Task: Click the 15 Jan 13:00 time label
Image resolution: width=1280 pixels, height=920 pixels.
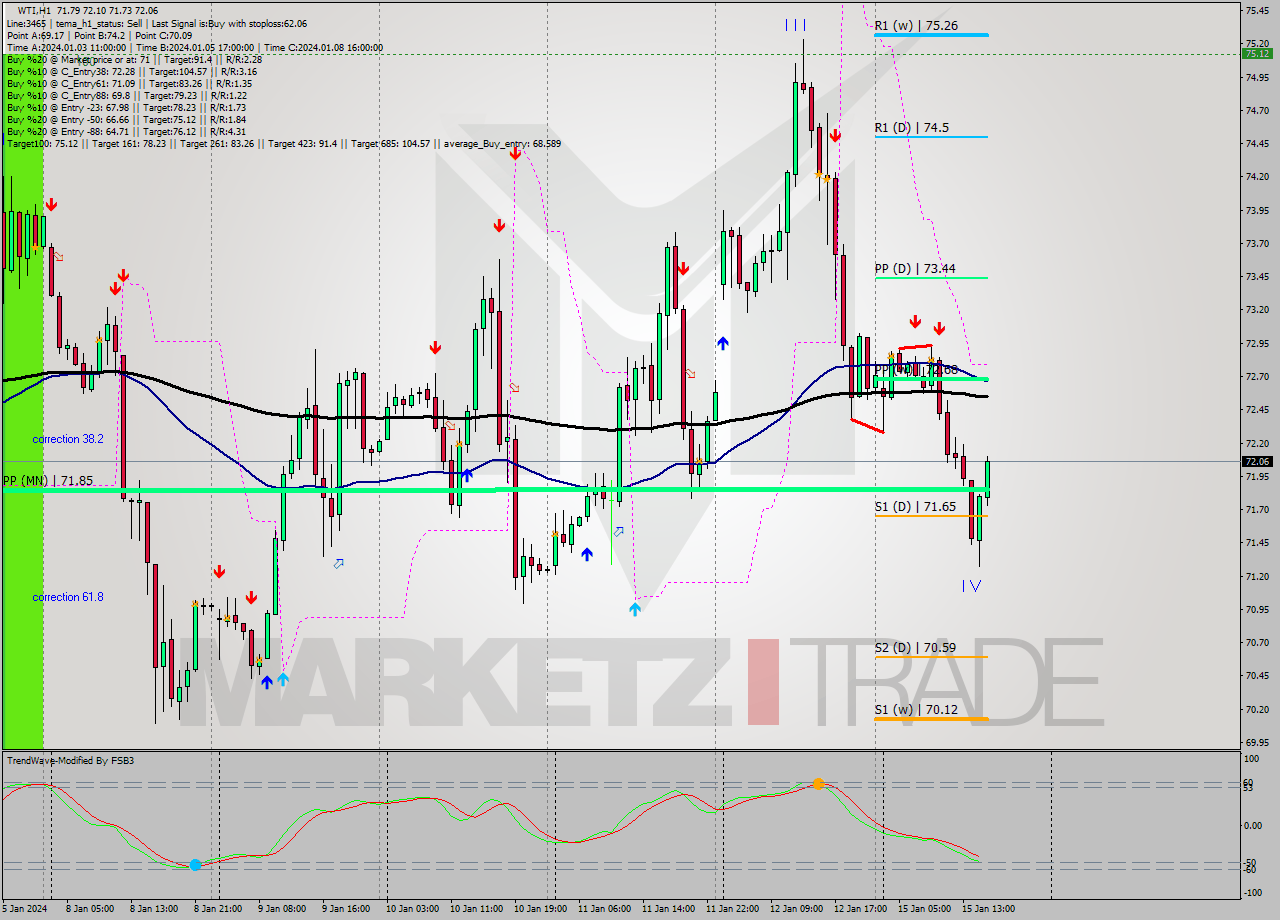Action: 989,909
